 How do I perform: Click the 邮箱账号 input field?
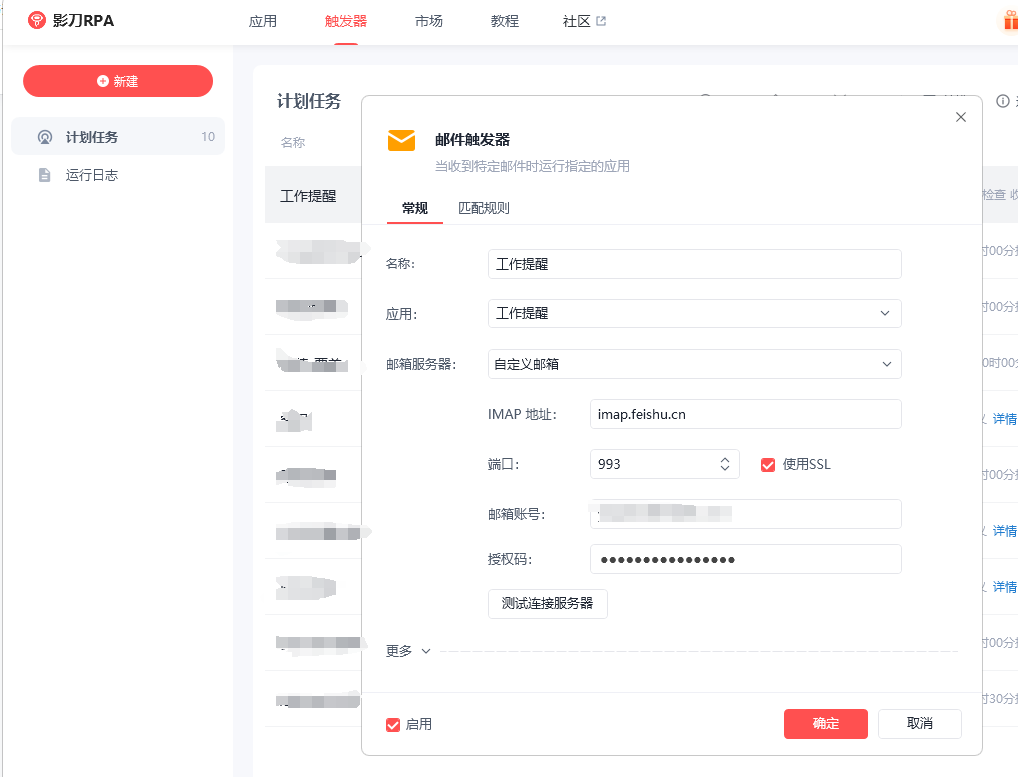click(x=745, y=514)
